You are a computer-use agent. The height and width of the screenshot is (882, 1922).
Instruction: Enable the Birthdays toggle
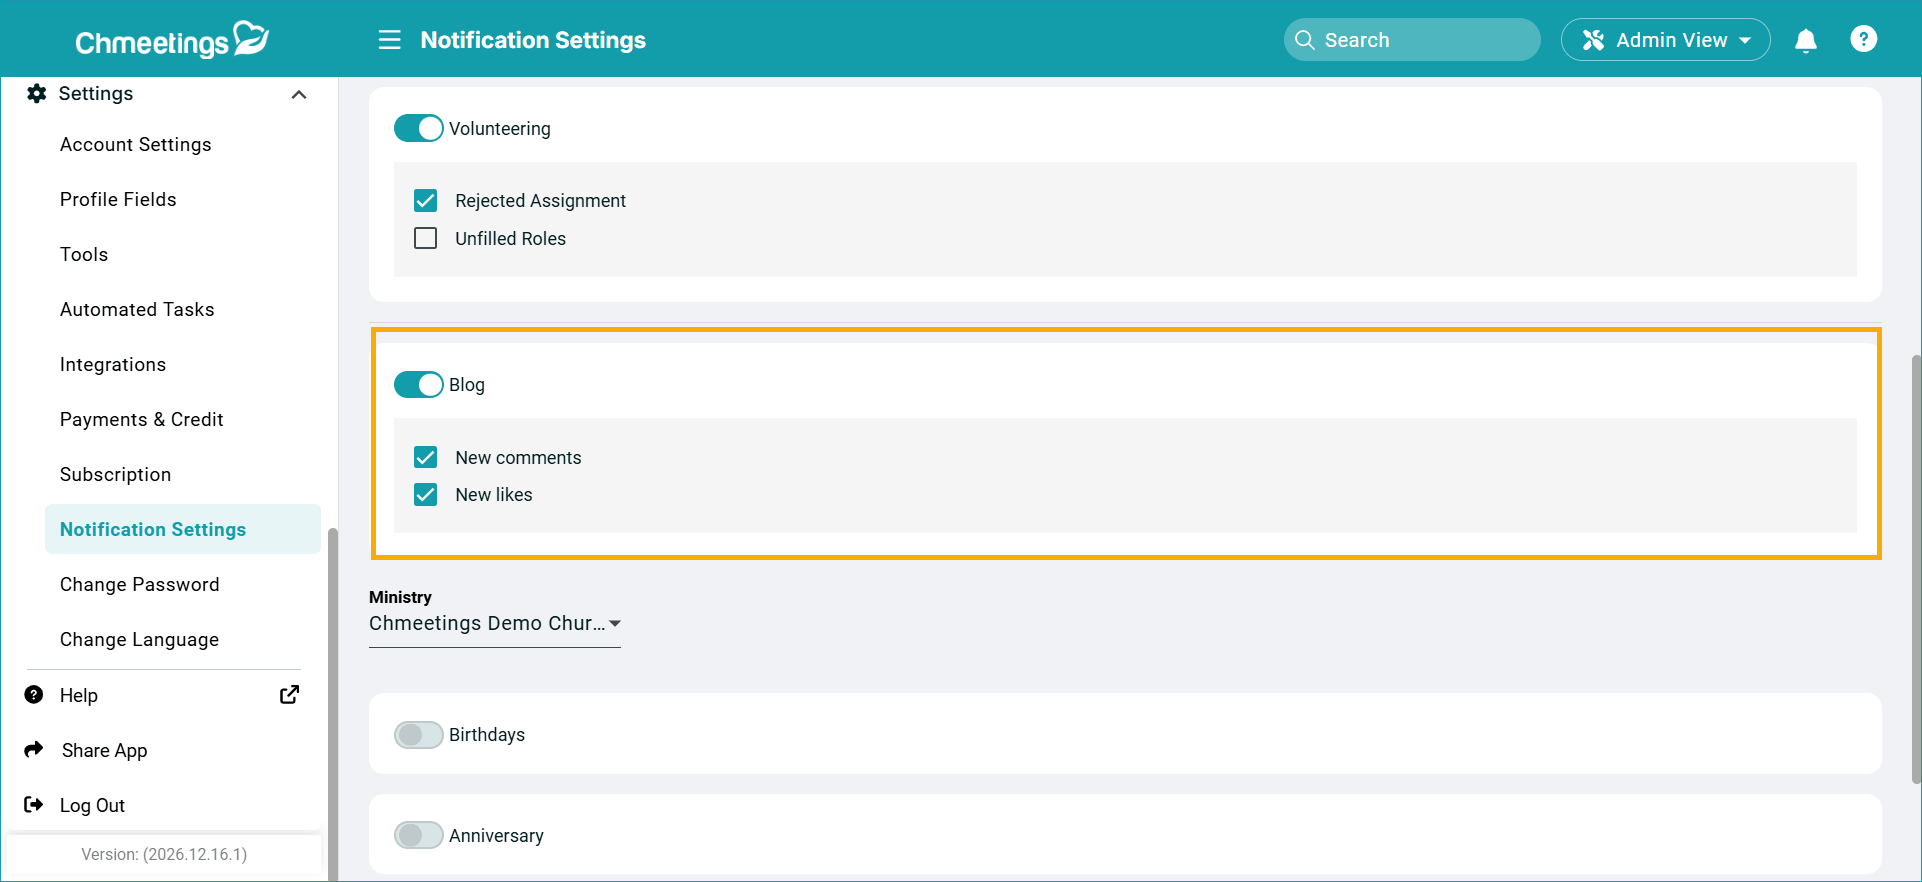[418, 734]
